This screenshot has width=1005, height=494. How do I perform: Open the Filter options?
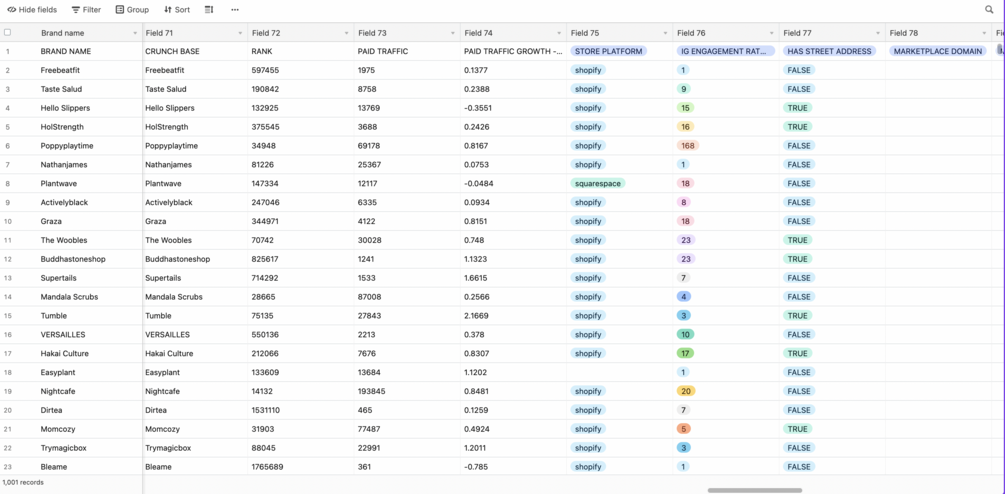(x=86, y=10)
